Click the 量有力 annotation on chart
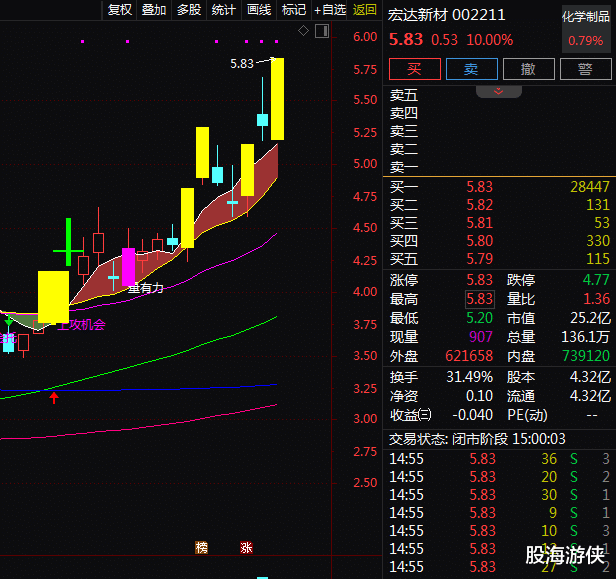This screenshot has height=579, width=616. tap(145, 289)
